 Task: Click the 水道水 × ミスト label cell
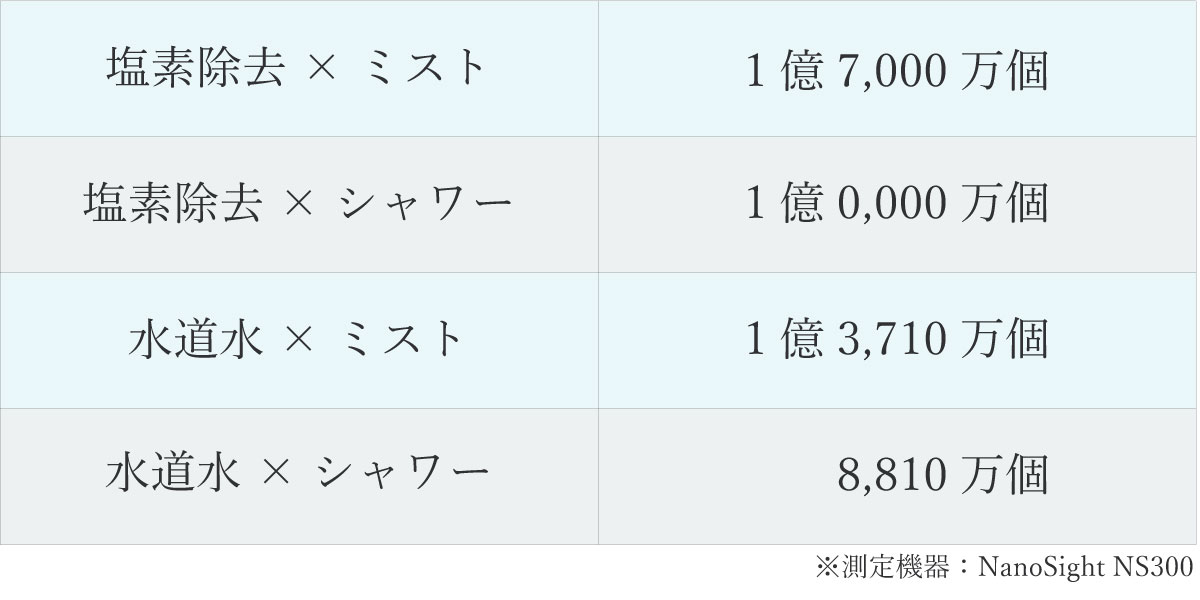[x=299, y=340]
